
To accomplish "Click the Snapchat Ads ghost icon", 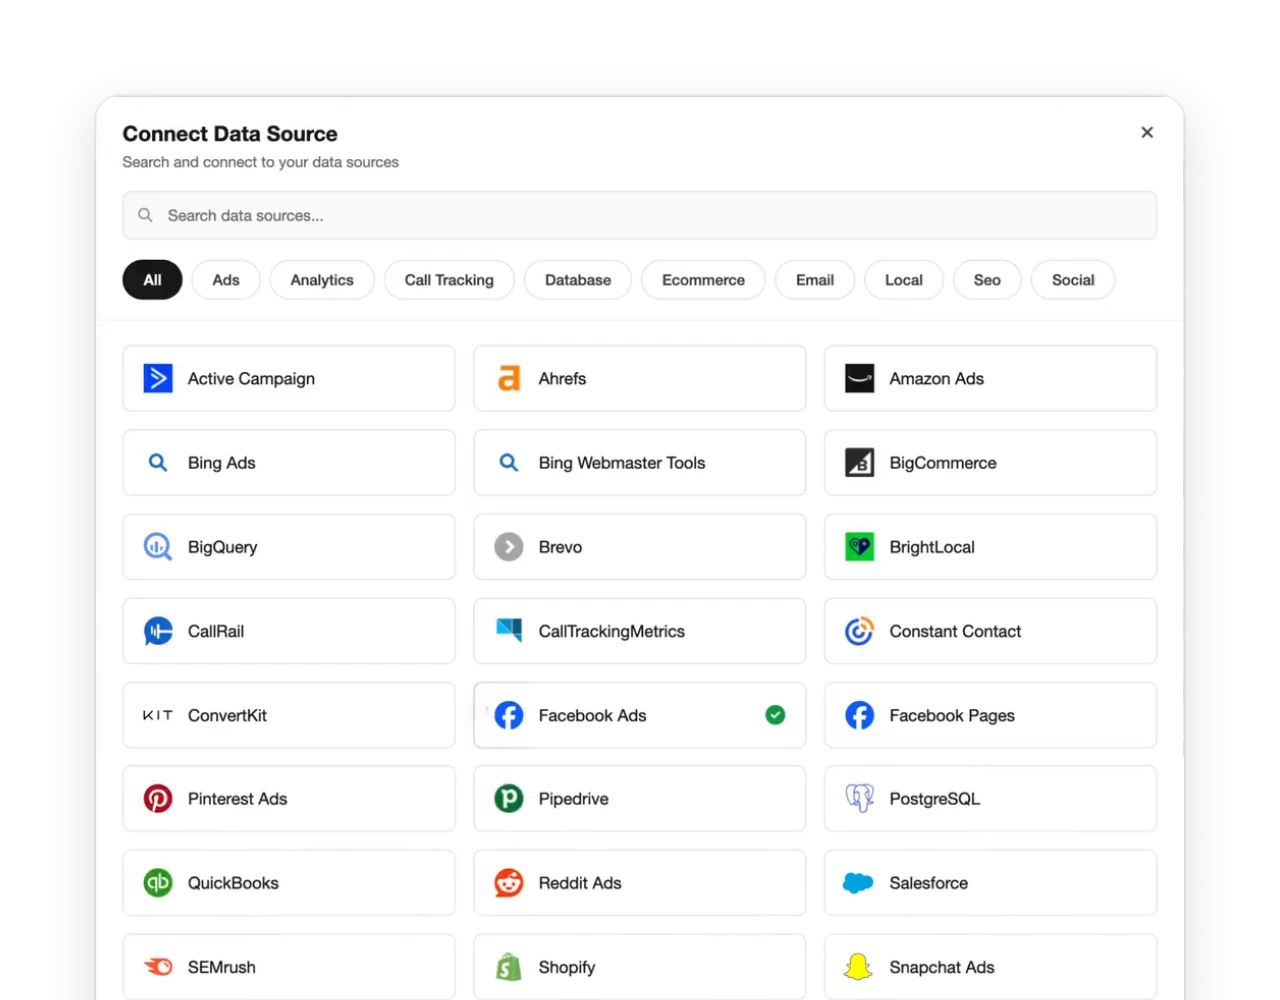I will click(859, 967).
